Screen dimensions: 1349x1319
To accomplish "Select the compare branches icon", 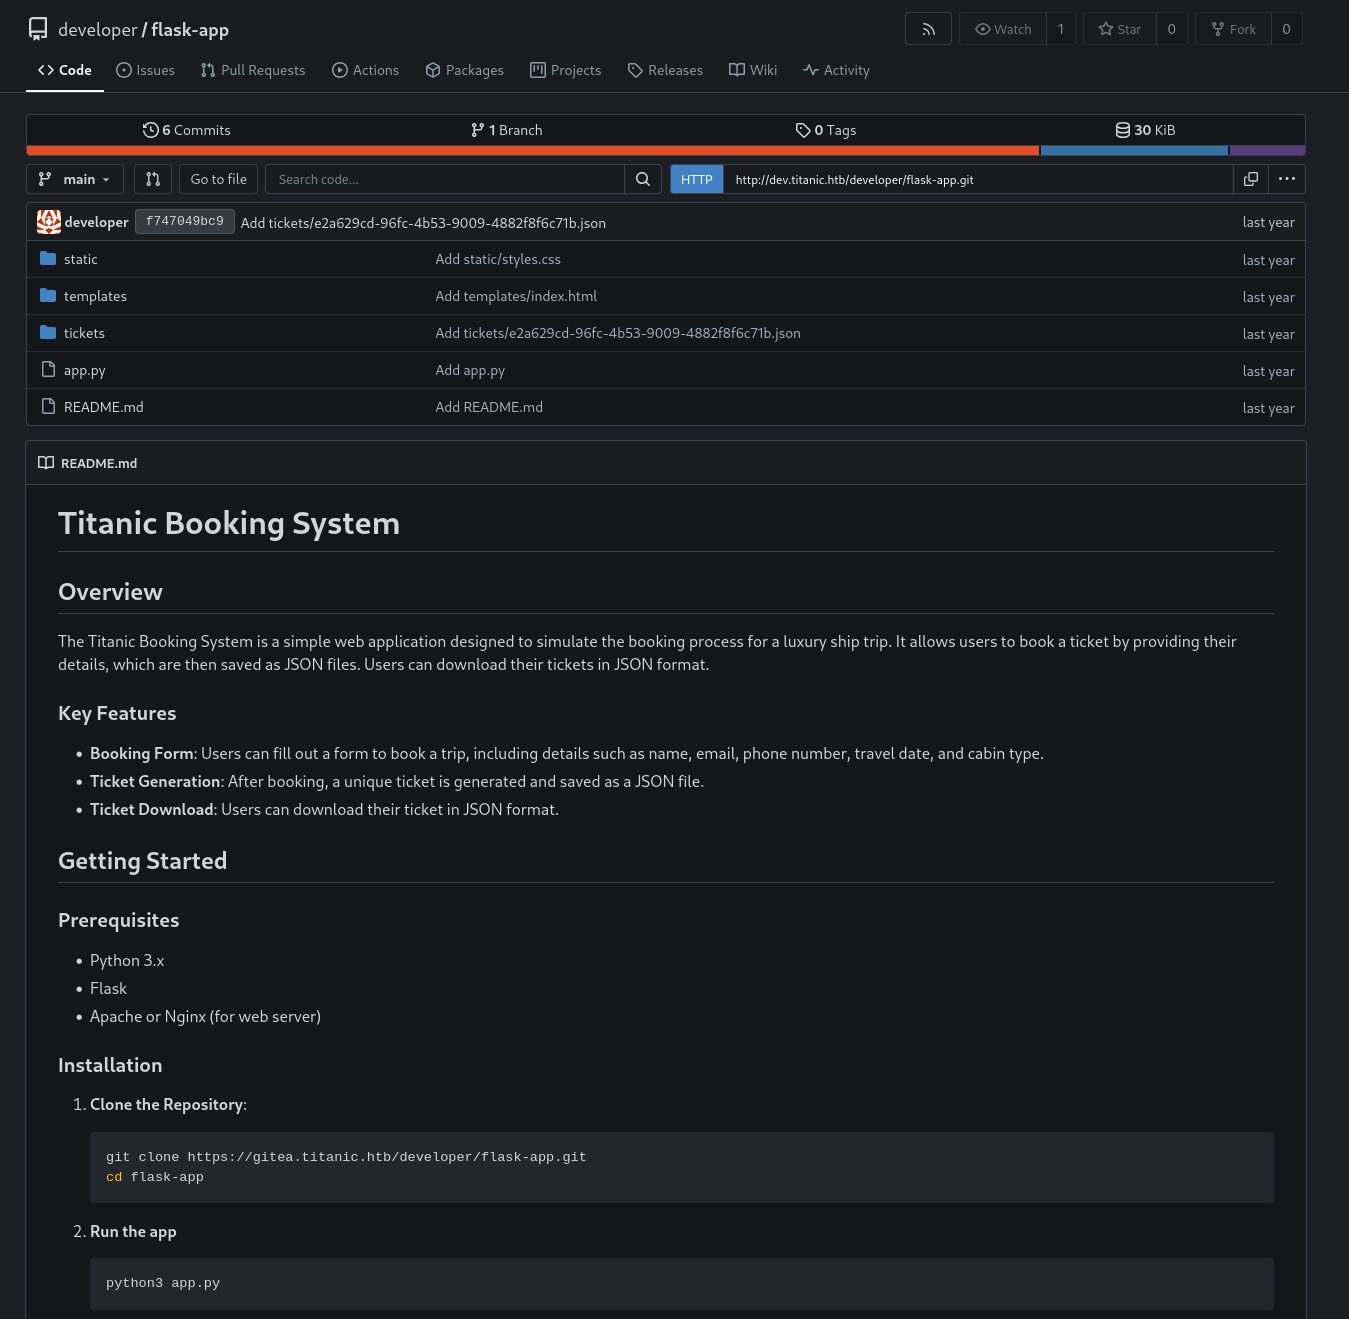I will [152, 179].
